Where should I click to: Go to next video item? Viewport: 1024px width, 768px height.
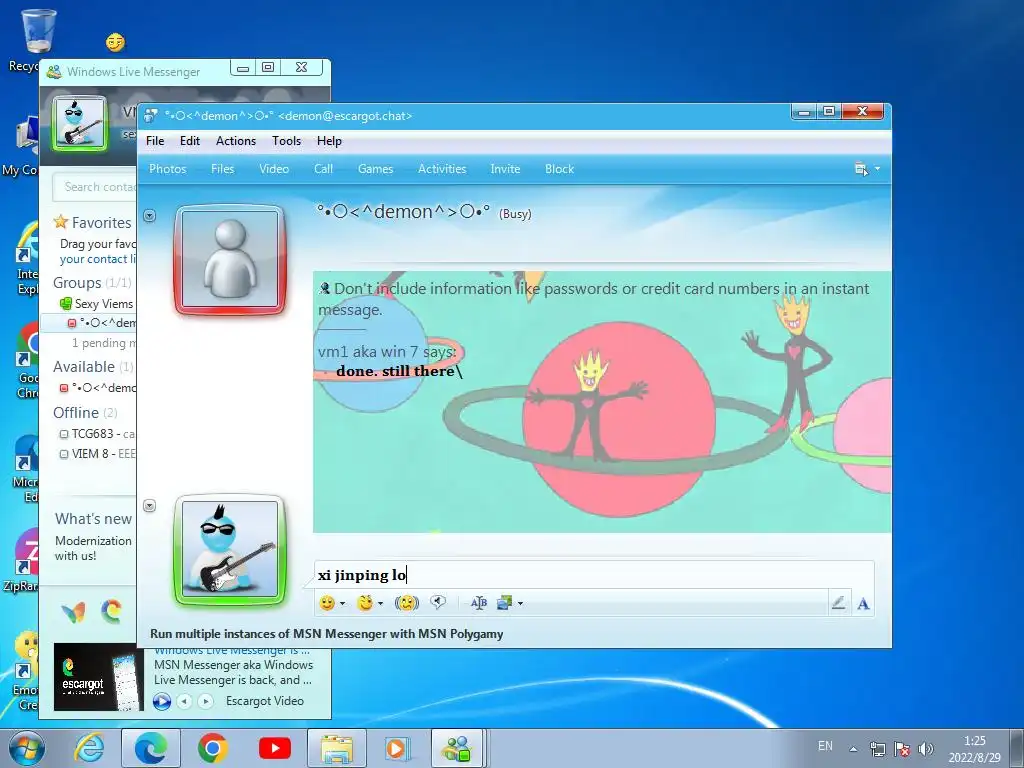tap(206, 701)
